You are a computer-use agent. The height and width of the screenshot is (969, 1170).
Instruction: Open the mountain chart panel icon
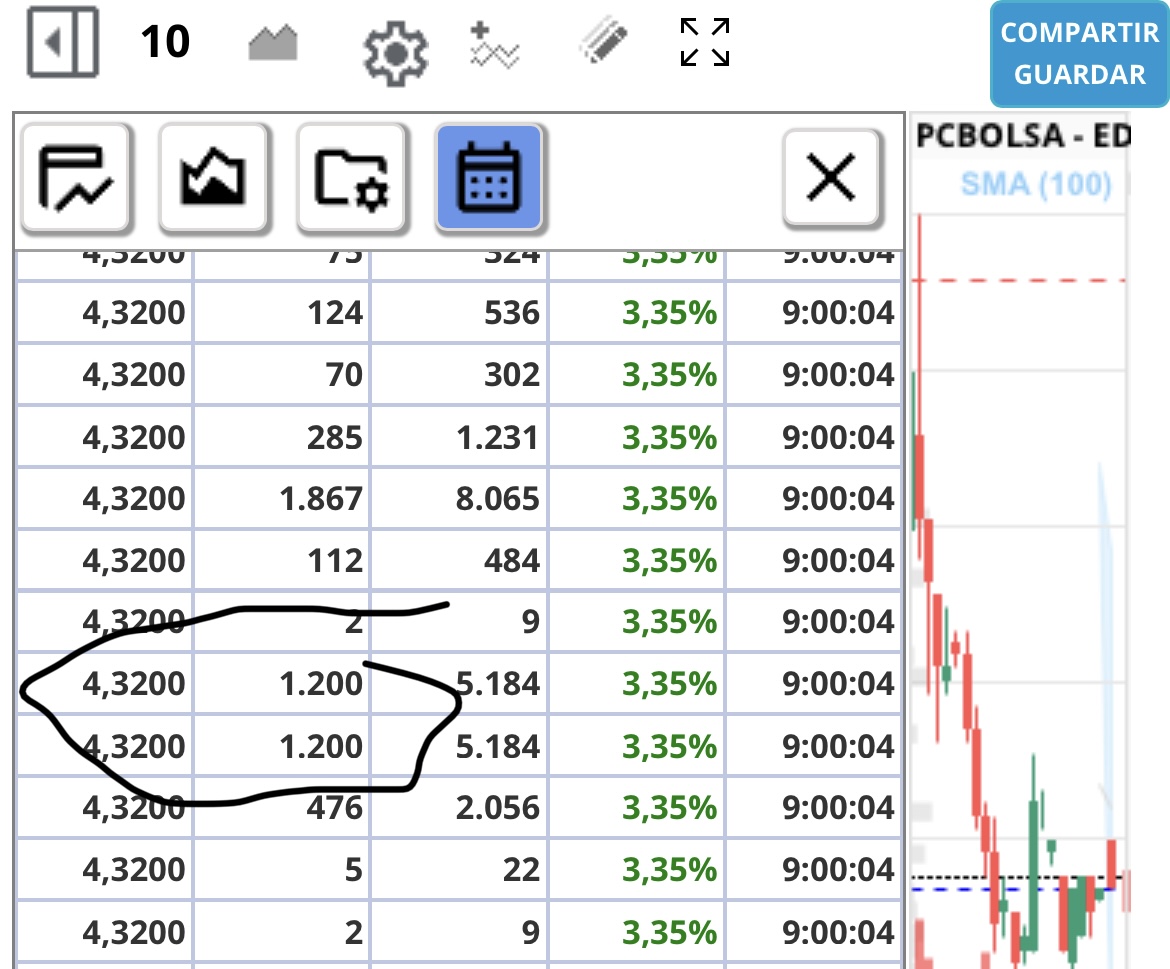(x=213, y=178)
